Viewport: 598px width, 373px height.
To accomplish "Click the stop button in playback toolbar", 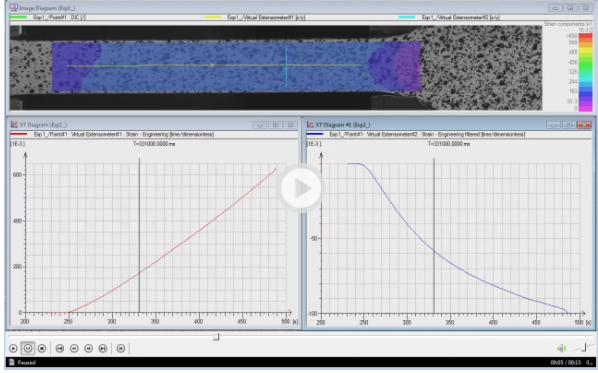I will tap(42, 348).
